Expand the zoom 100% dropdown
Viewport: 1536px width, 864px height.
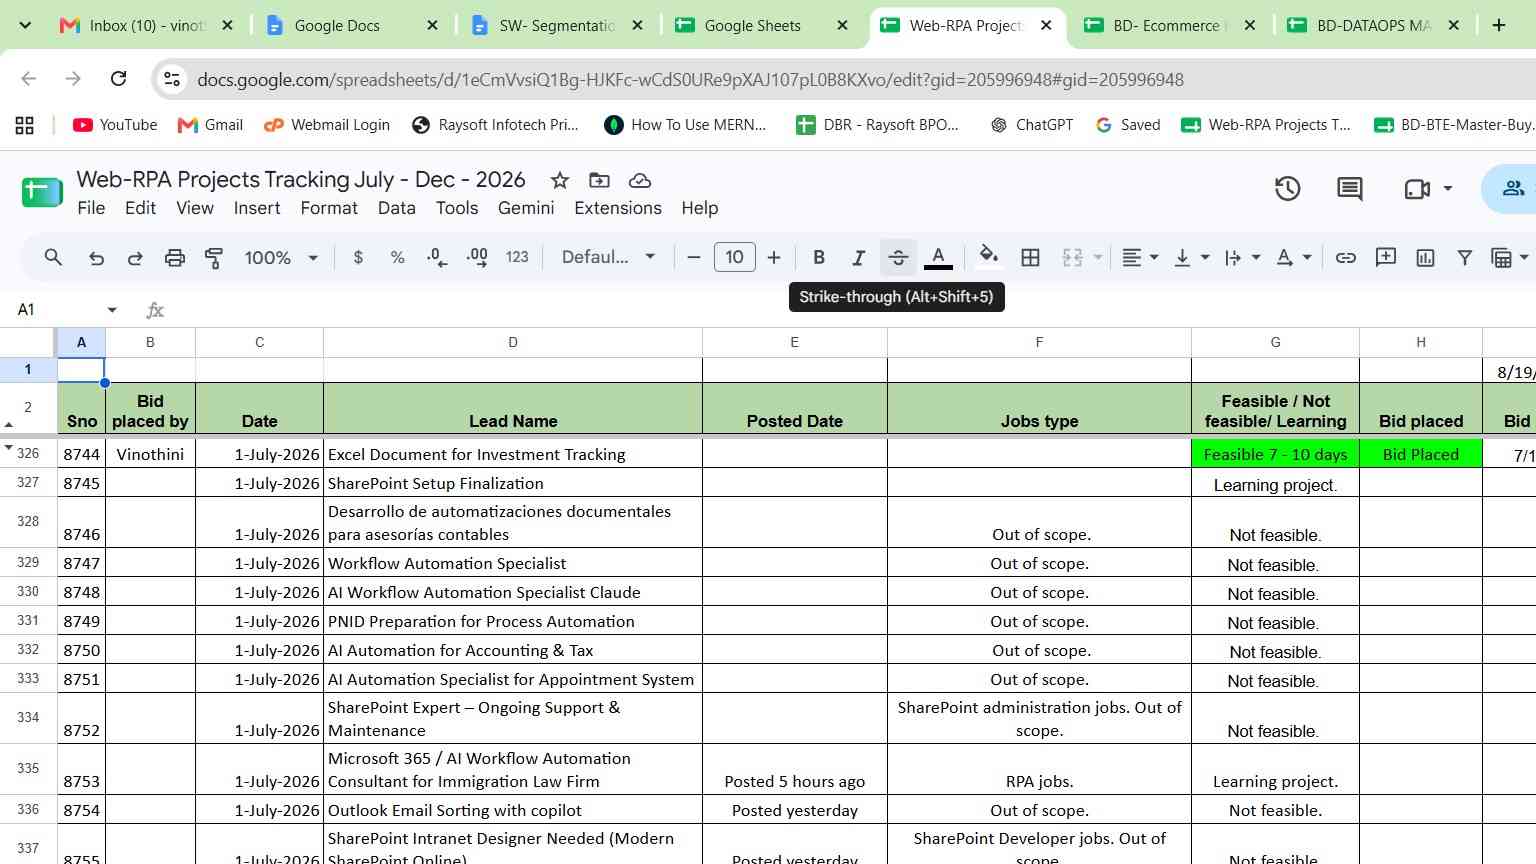click(x=281, y=258)
